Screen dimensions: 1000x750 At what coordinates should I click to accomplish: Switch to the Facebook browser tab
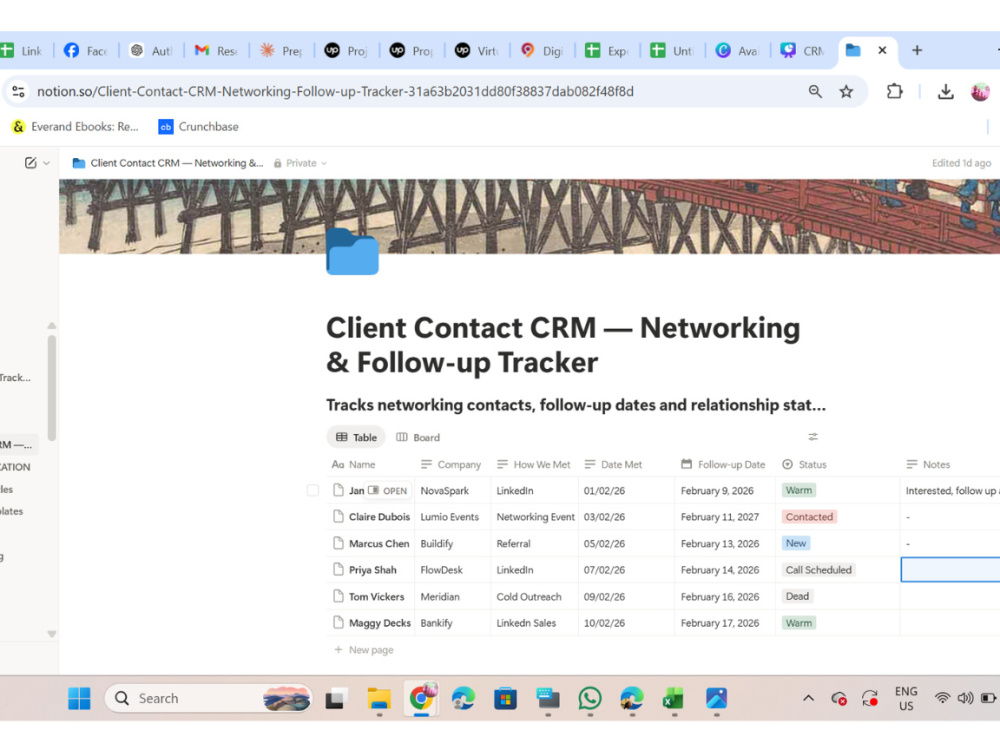(x=86, y=50)
